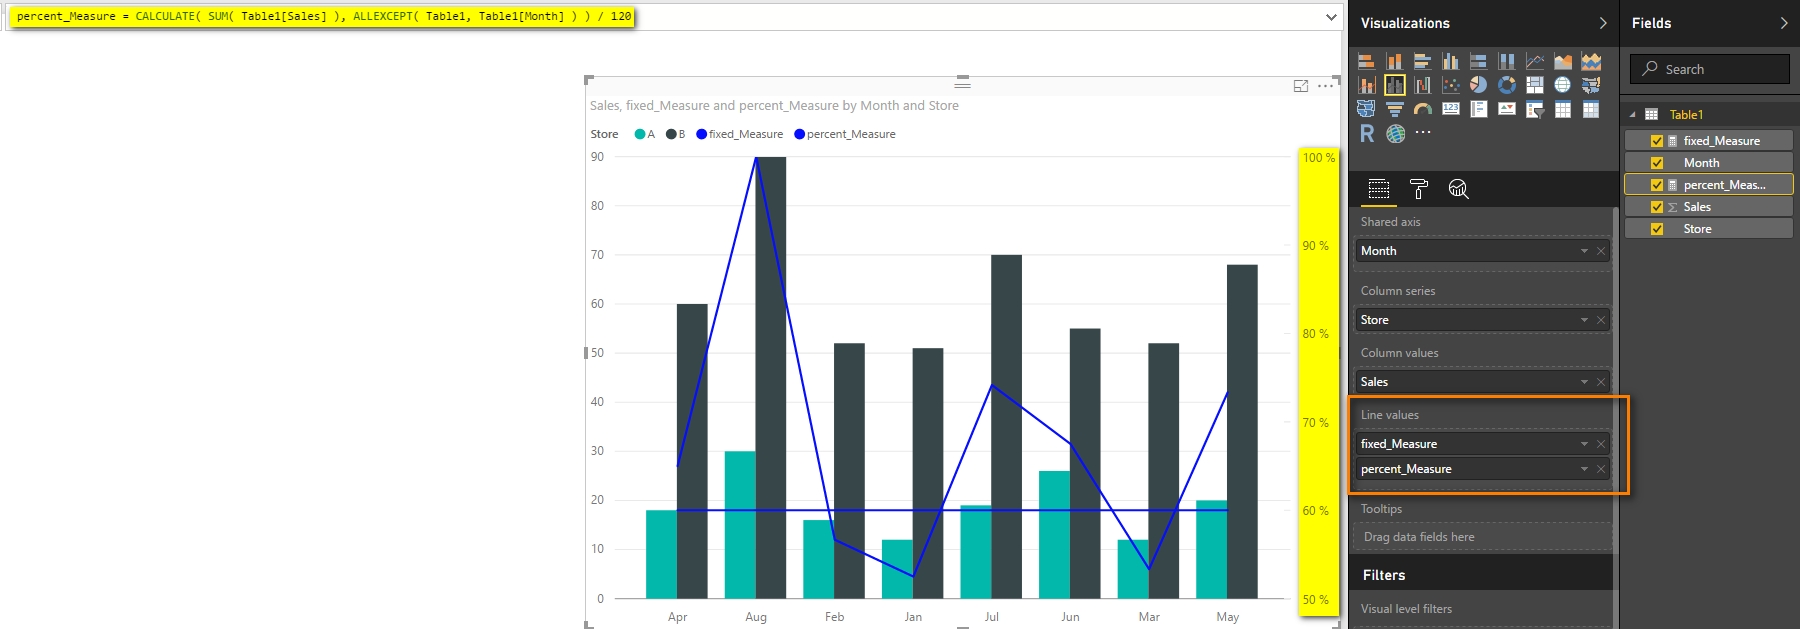Open the Sales column values dropdown arrow
This screenshot has width=1800, height=629.
click(x=1584, y=382)
